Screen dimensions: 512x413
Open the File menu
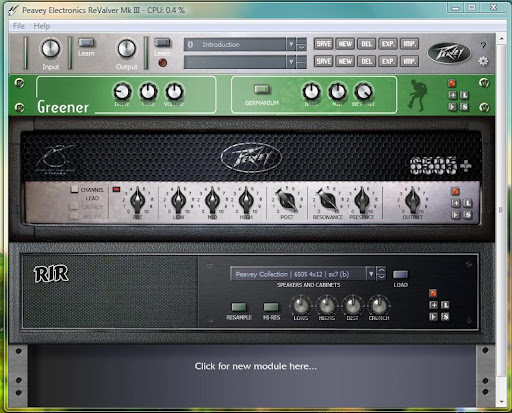coord(19,26)
